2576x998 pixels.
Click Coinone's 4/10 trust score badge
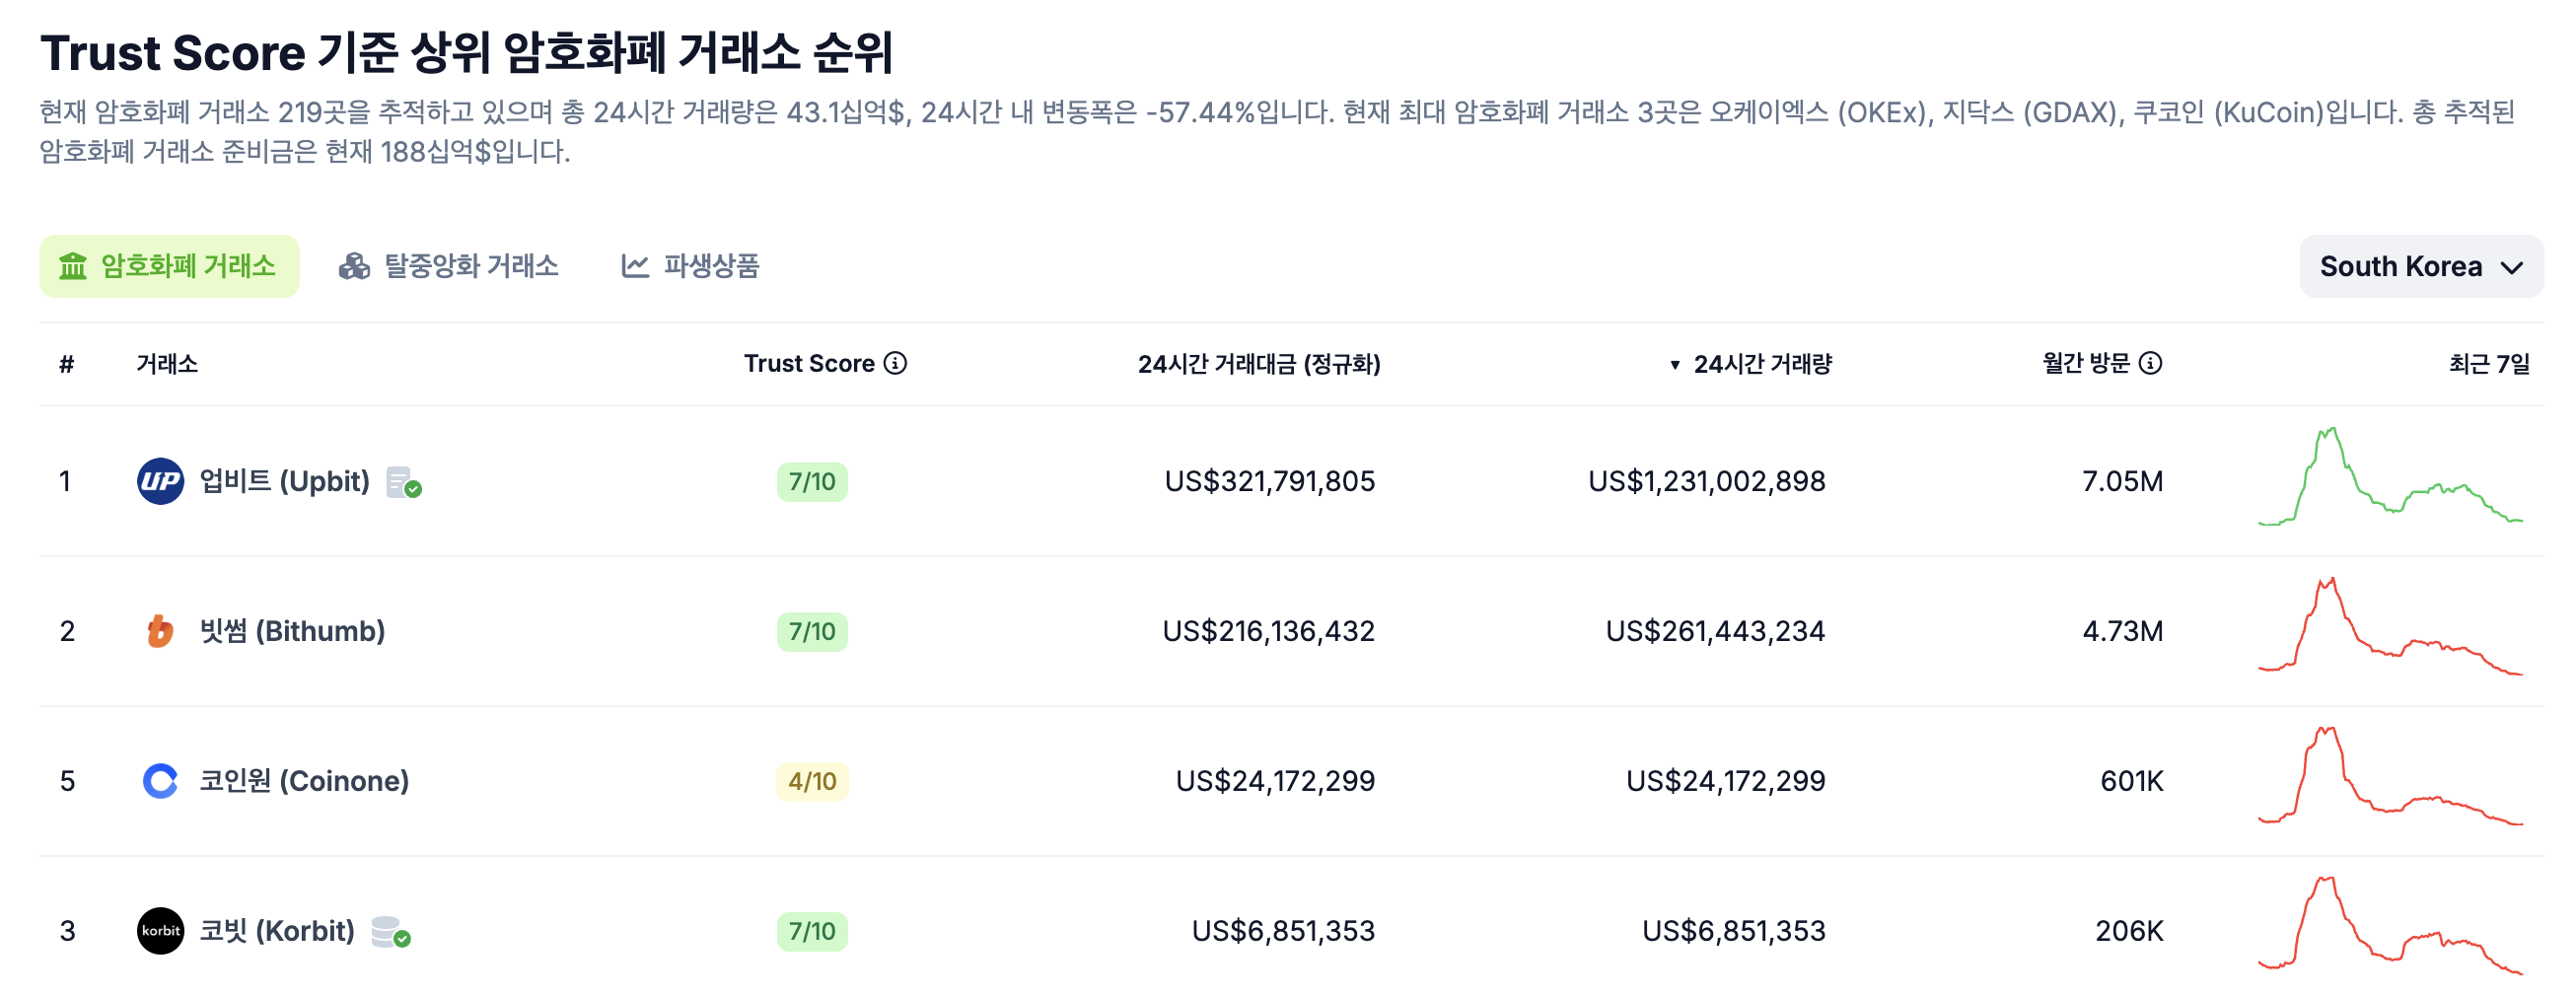[813, 781]
